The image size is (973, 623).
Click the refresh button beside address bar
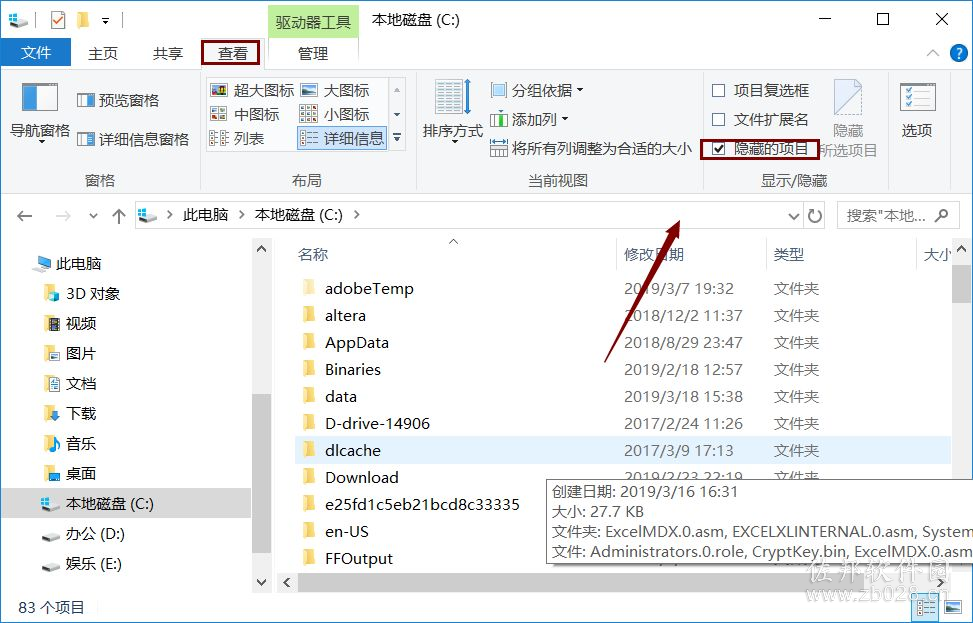tap(814, 216)
